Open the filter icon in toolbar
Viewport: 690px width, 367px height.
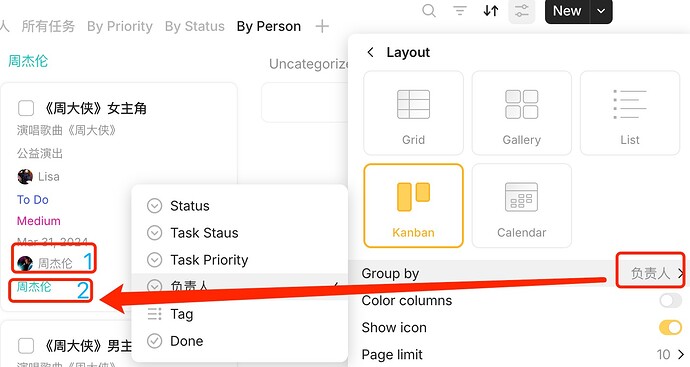pyautogui.click(x=460, y=10)
